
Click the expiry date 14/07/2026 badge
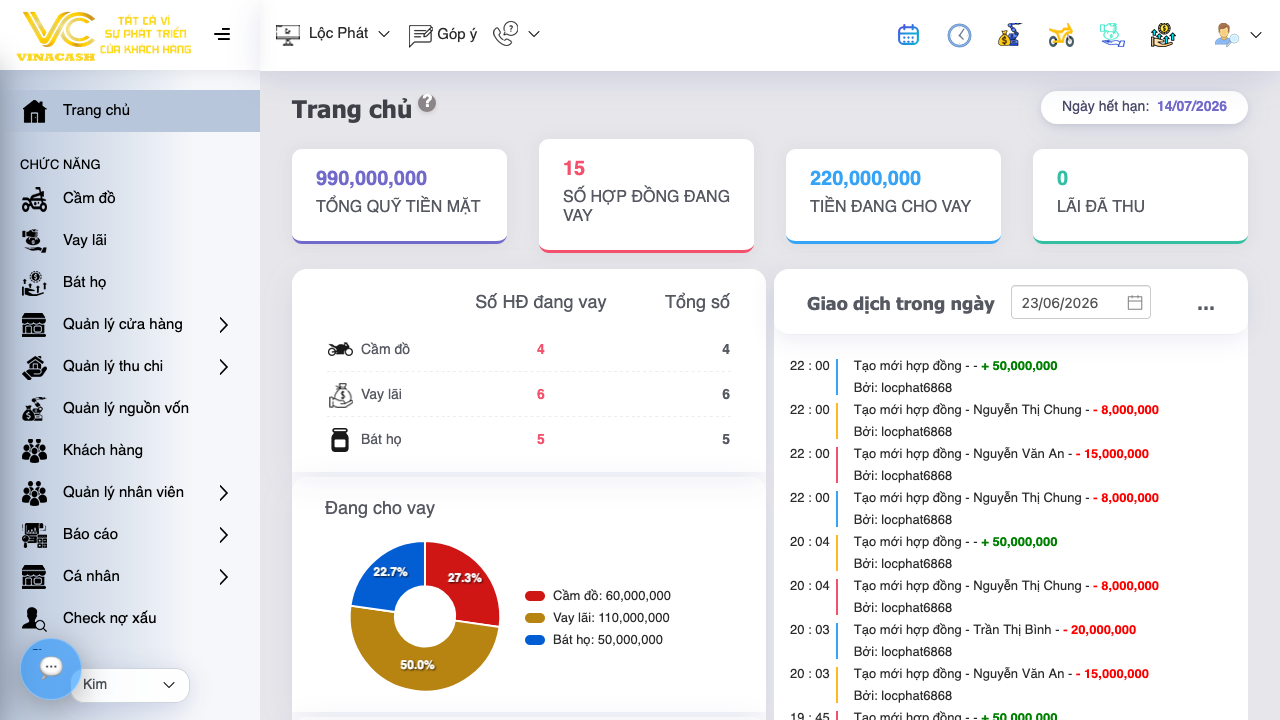click(x=1144, y=107)
